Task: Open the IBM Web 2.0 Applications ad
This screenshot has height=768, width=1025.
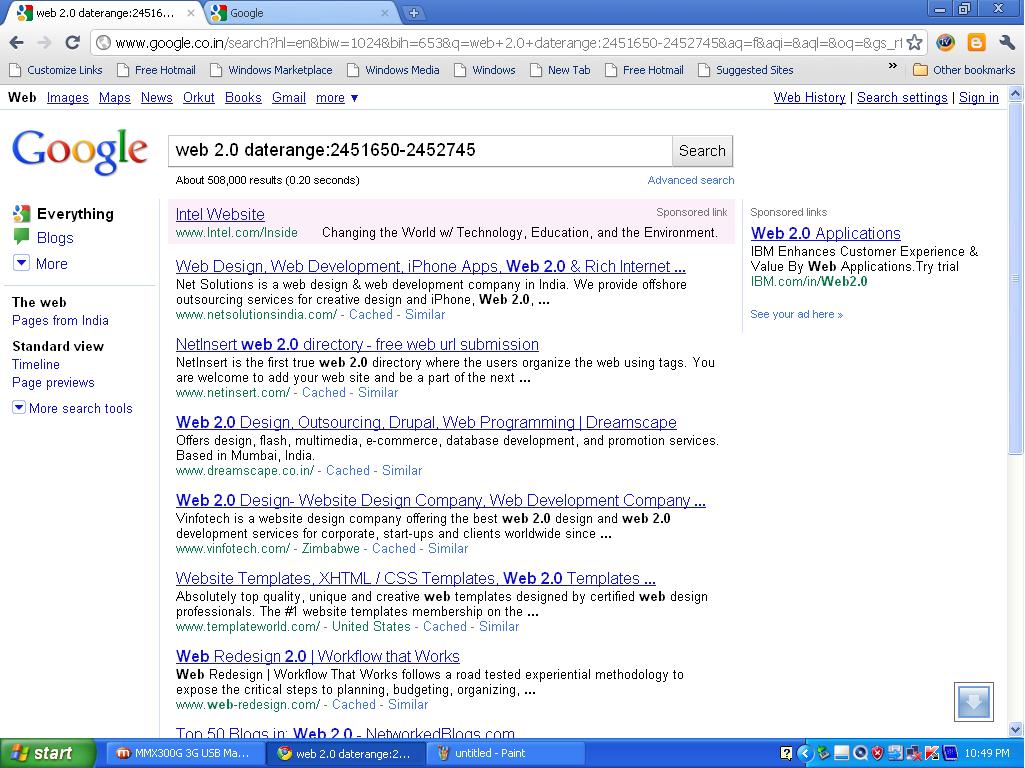Action: click(x=825, y=233)
